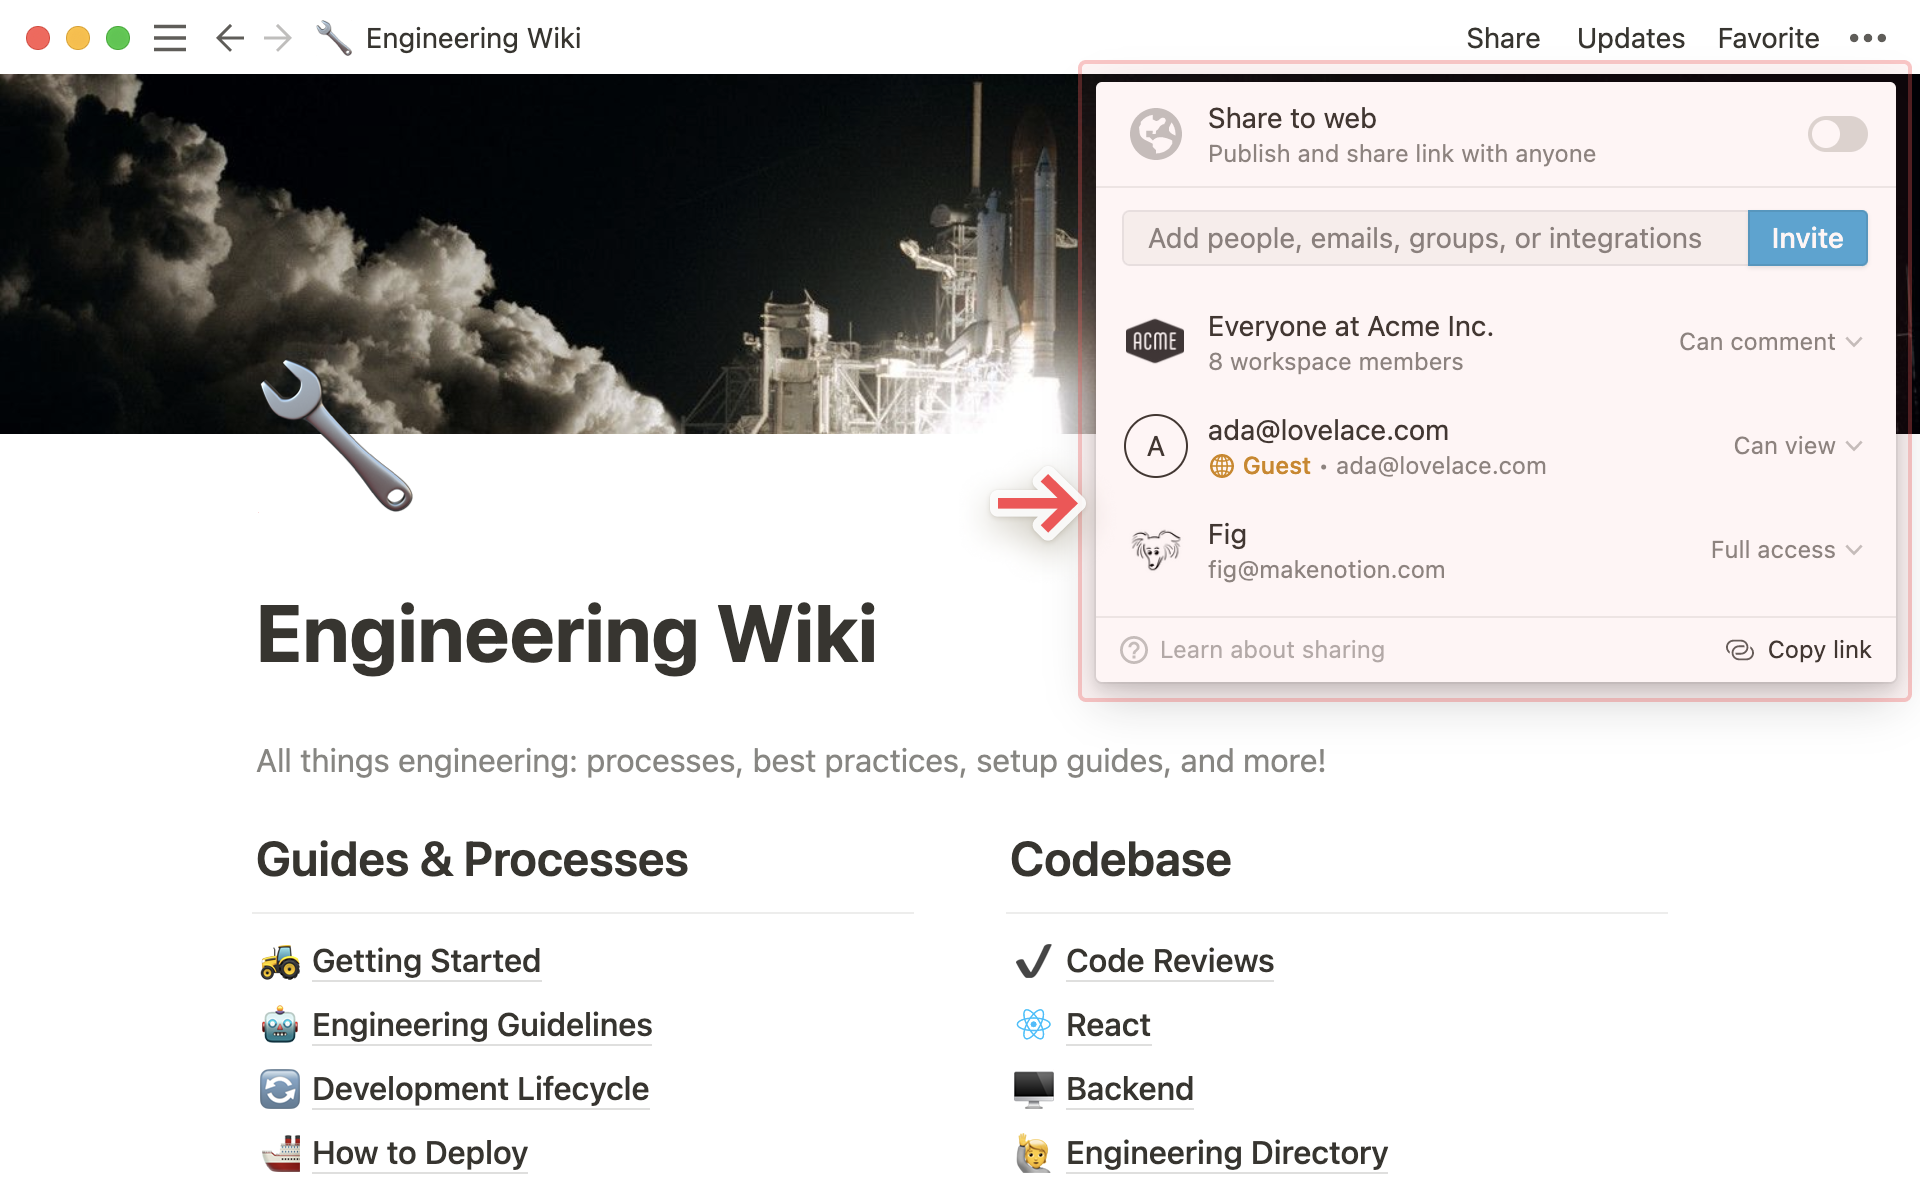Enable the Share to web toggle
Image resolution: width=1920 pixels, height=1200 pixels.
[1836, 134]
